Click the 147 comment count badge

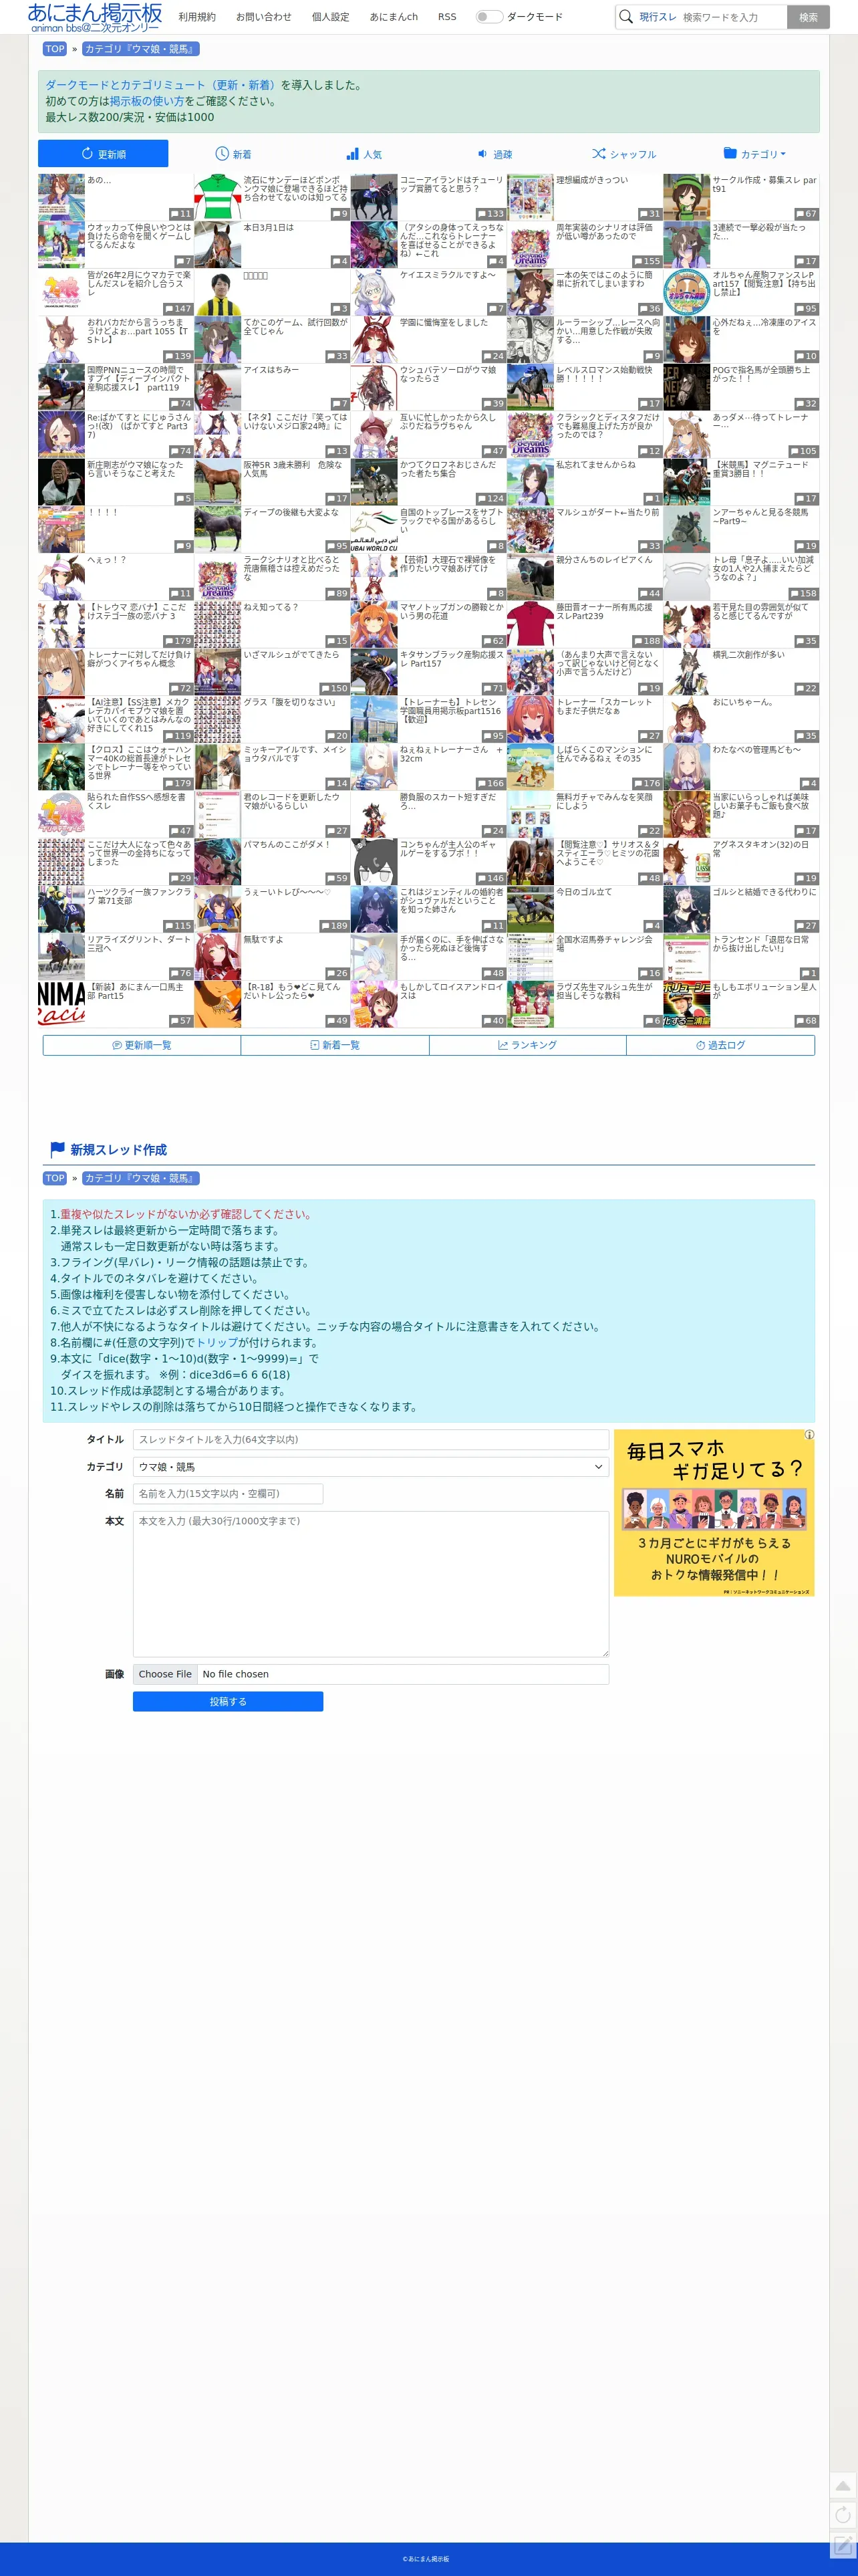tap(177, 309)
